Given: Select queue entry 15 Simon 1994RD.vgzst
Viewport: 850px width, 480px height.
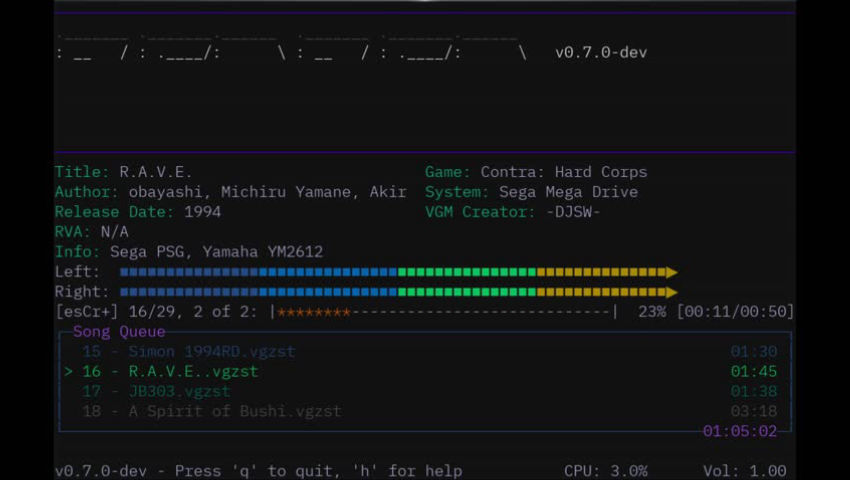Looking at the screenshot, I should pyautogui.click(x=428, y=351).
